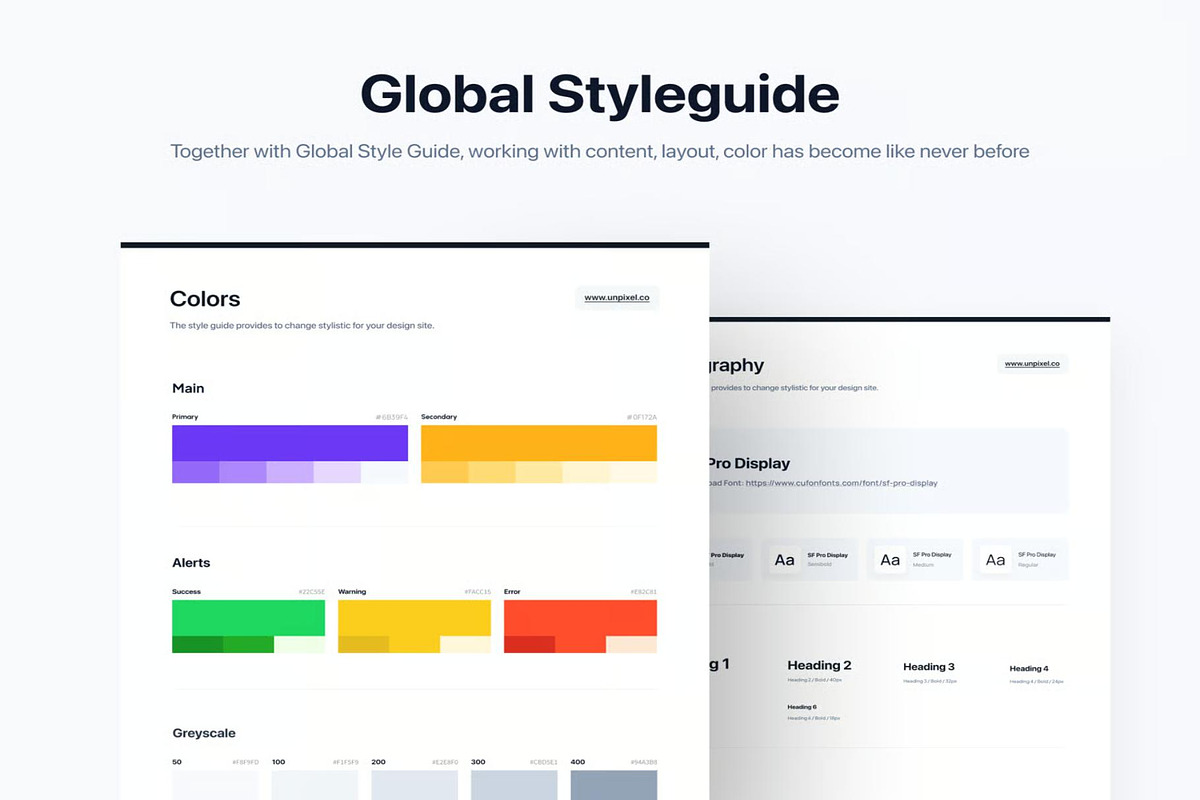Select the Greyscale 50 swatch
This screenshot has height=800, width=1200.
click(215, 785)
